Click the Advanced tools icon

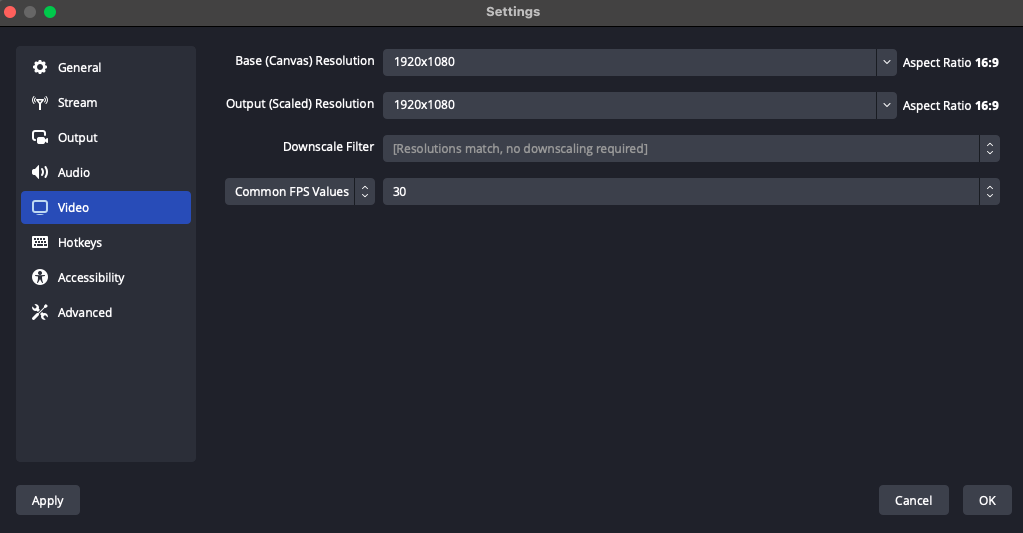pos(40,313)
